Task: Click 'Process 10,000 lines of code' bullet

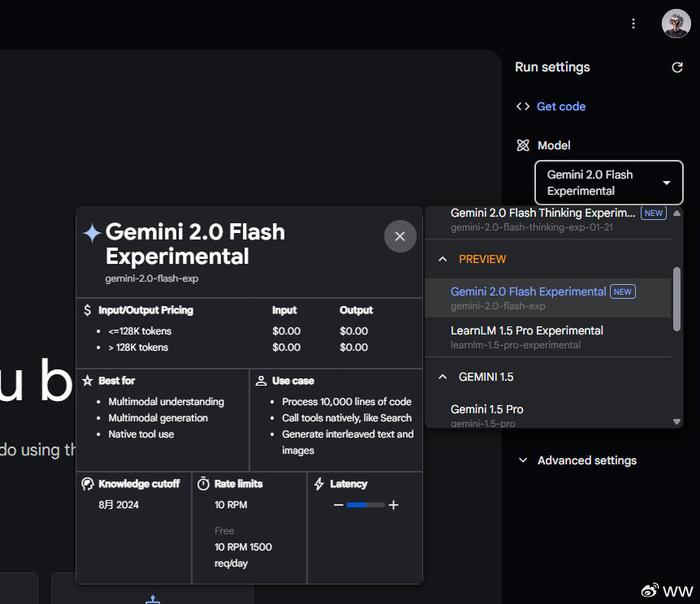Action: [x=346, y=401]
